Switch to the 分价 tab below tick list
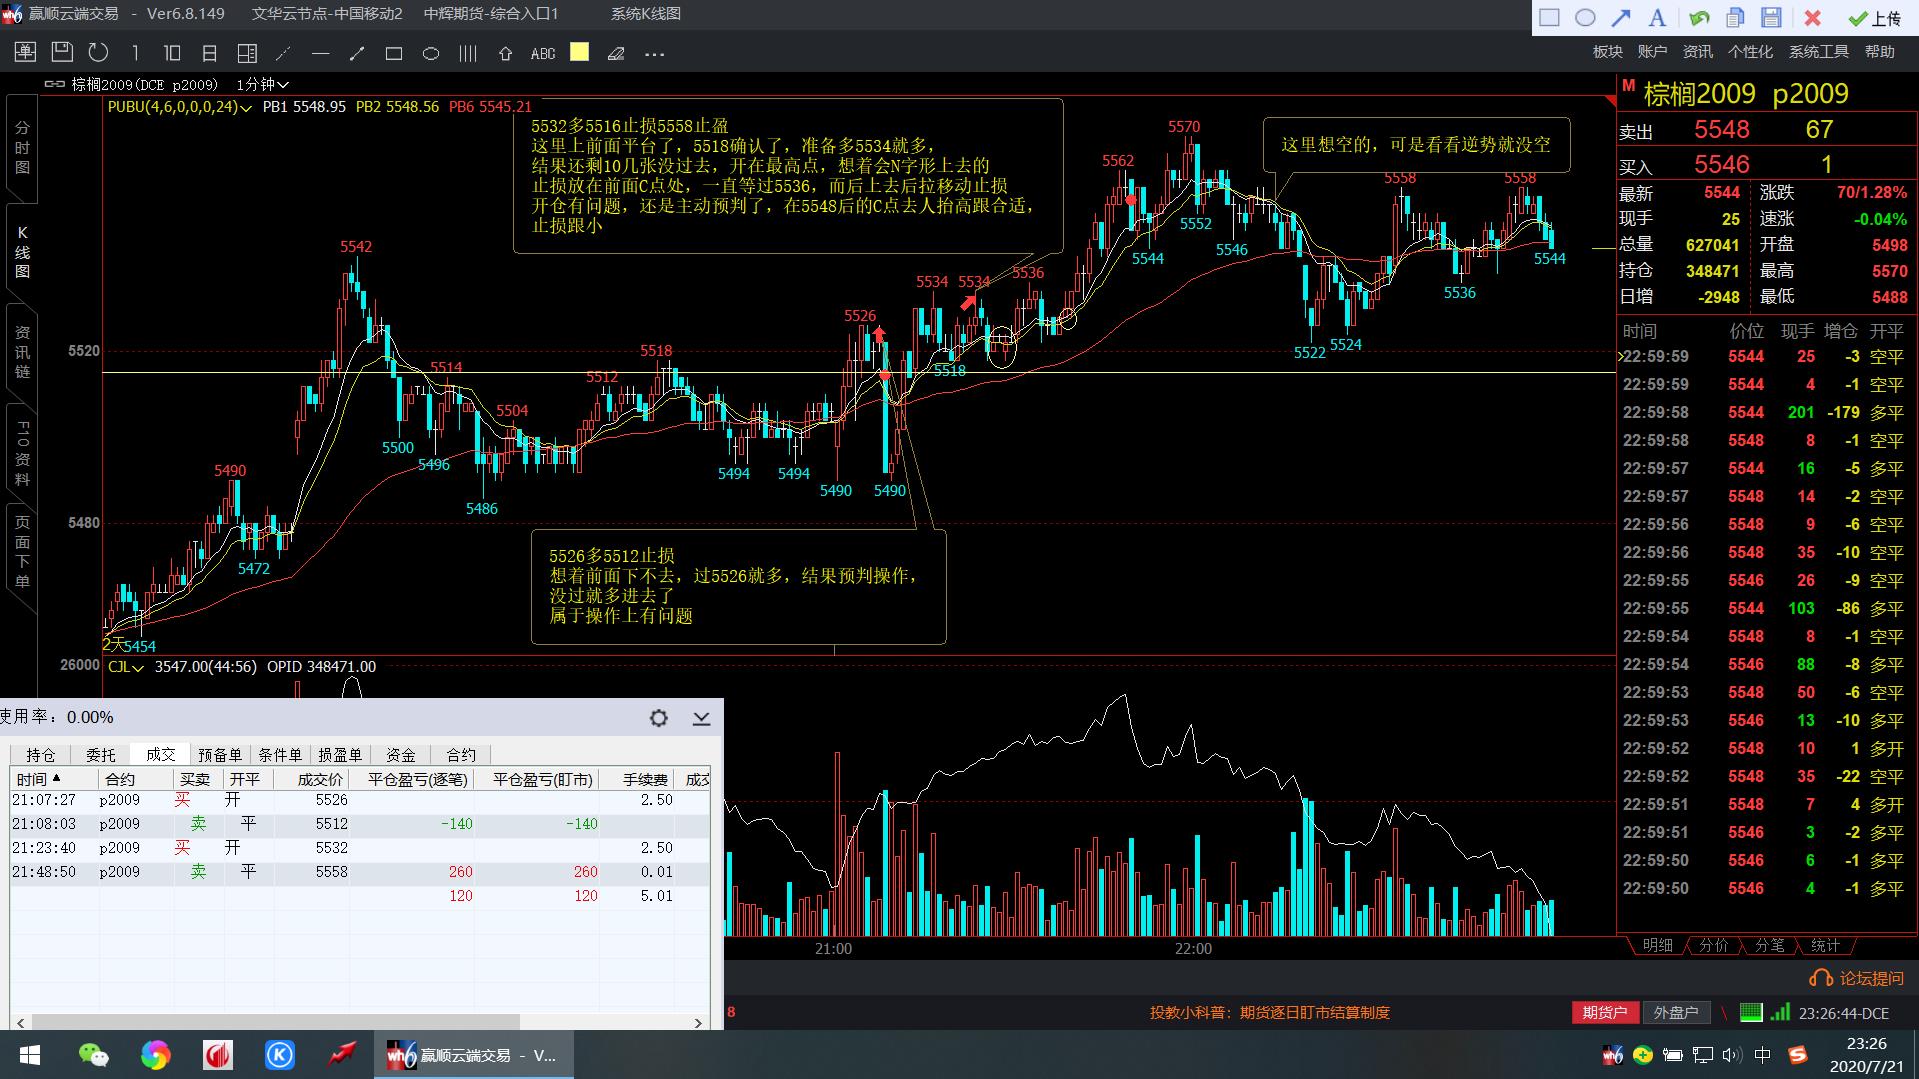The width and height of the screenshot is (1919, 1079). (1713, 945)
